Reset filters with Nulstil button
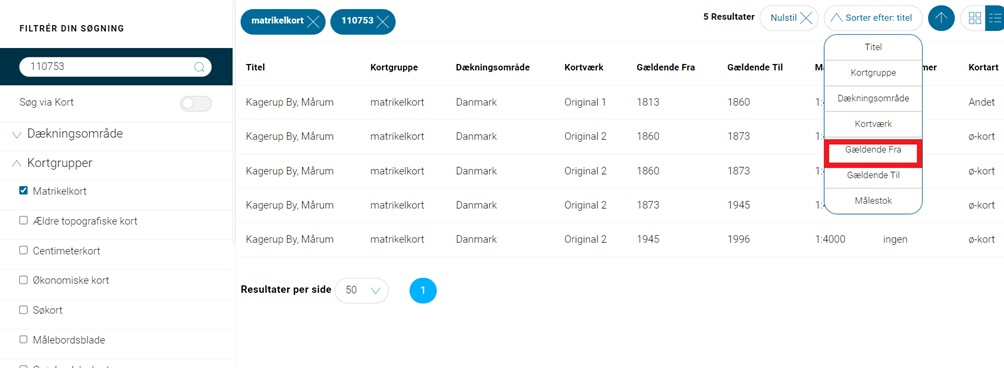Viewport: 1004px width, 368px height. [789, 19]
